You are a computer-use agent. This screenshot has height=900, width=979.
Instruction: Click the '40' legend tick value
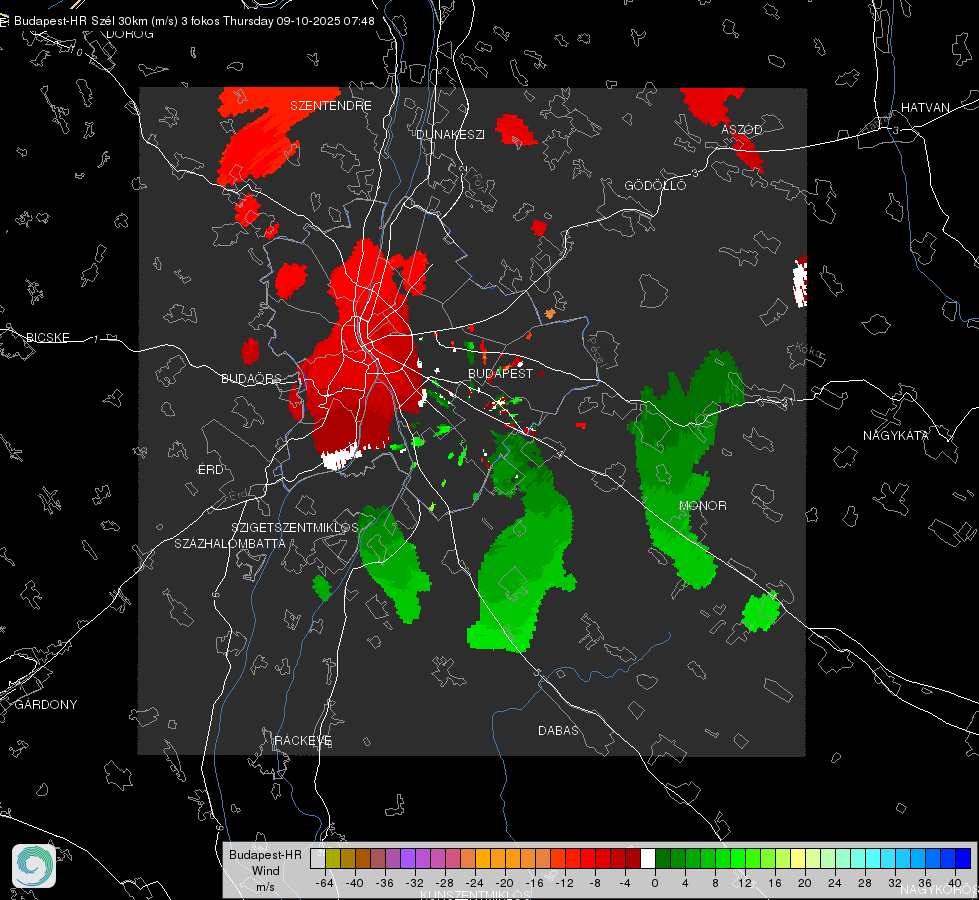(x=954, y=883)
